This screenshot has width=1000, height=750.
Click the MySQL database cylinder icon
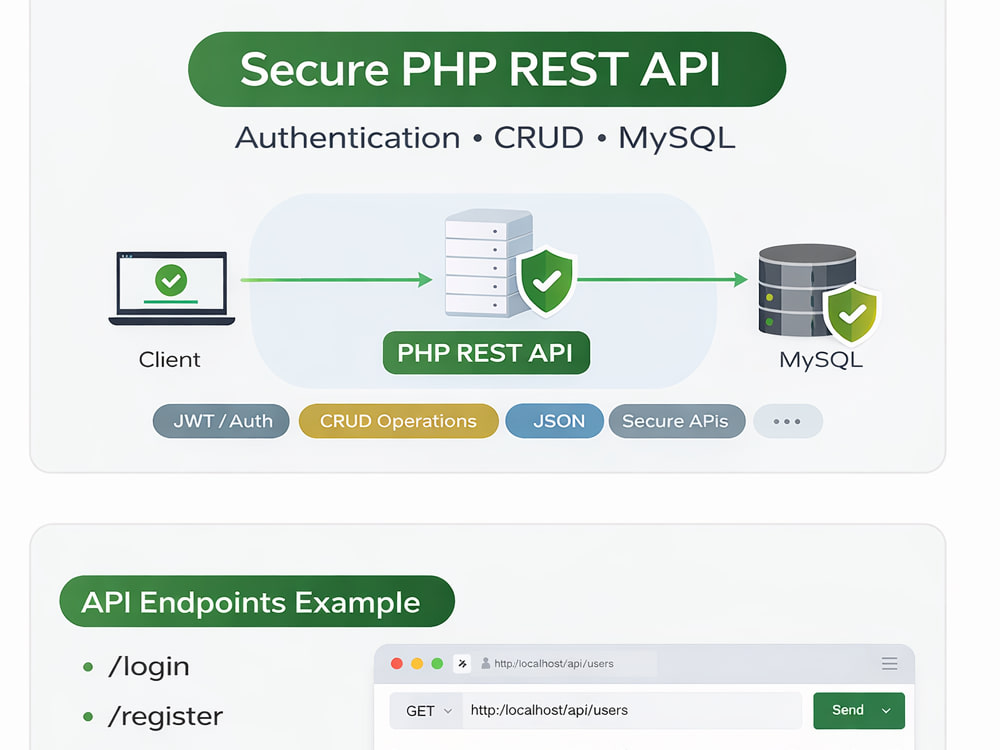point(807,290)
